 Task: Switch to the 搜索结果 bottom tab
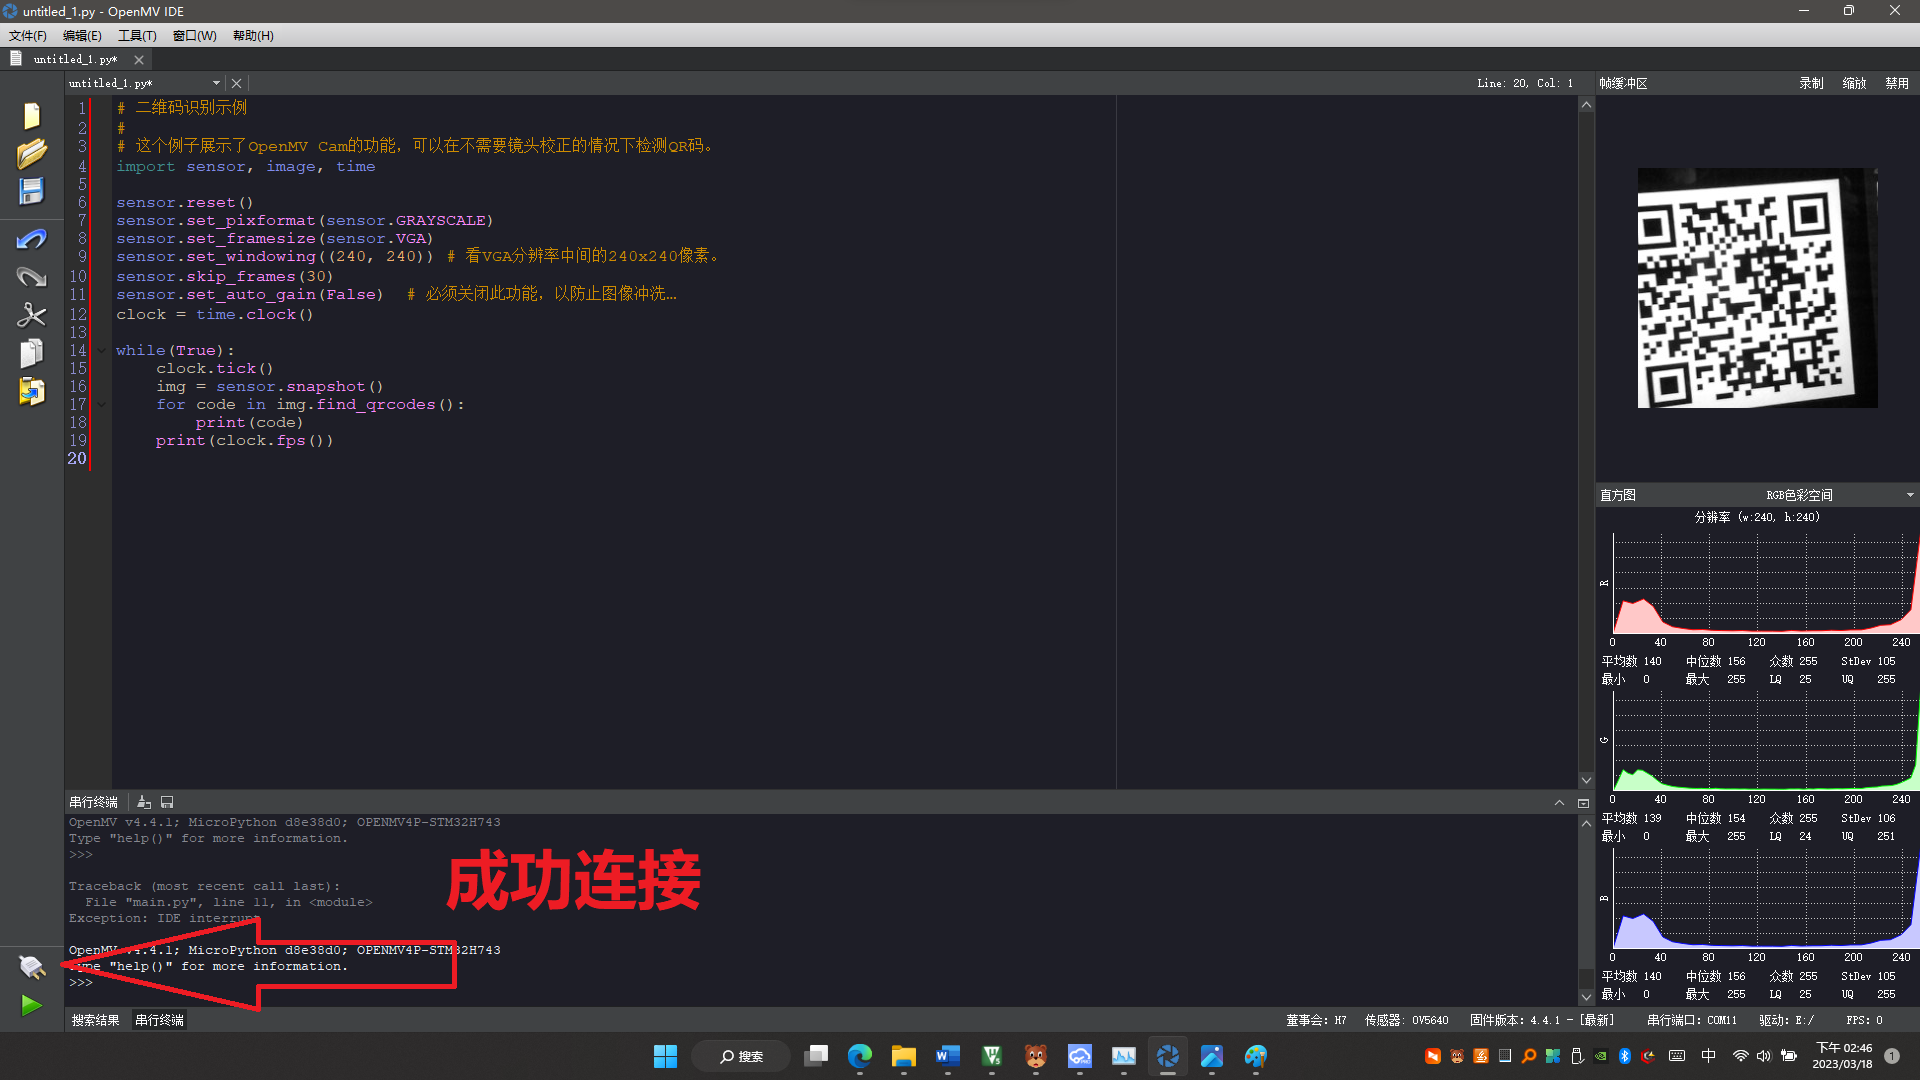95,1020
